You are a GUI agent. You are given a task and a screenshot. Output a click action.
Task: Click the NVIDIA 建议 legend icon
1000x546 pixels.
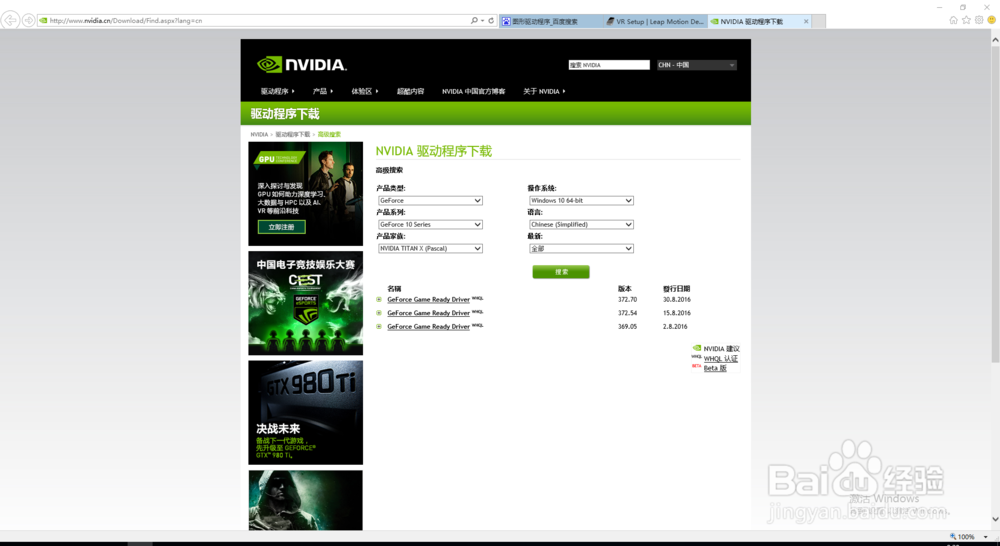coord(696,348)
